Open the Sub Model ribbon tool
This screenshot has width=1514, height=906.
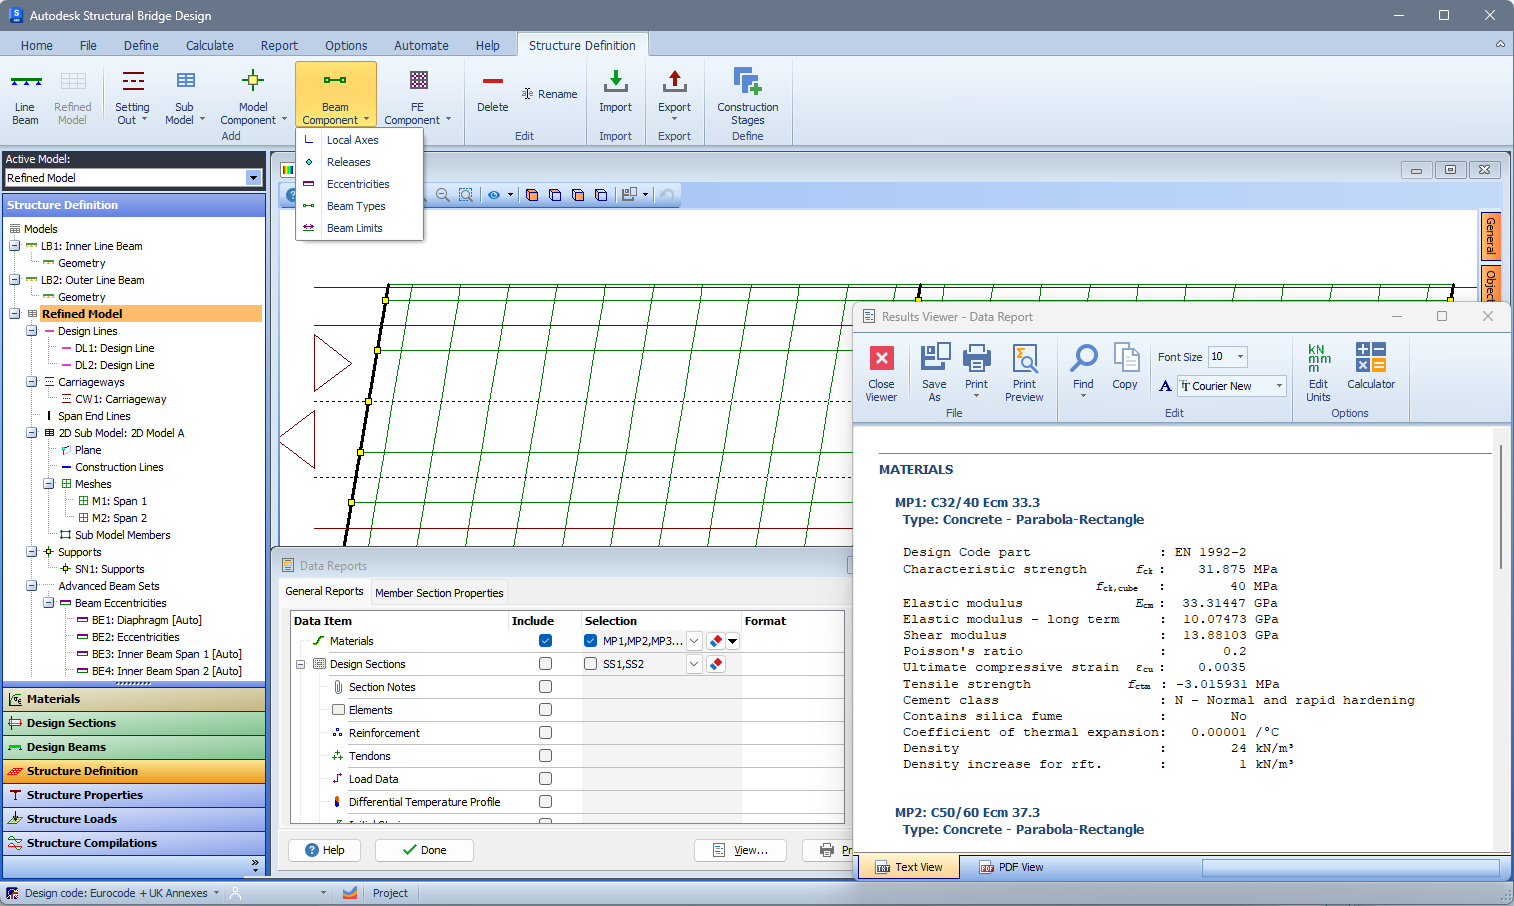pyautogui.click(x=185, y=97)
